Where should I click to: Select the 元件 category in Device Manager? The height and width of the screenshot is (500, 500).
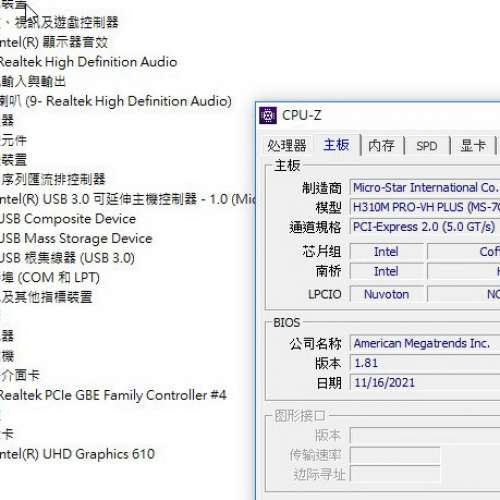click(13, 140)
